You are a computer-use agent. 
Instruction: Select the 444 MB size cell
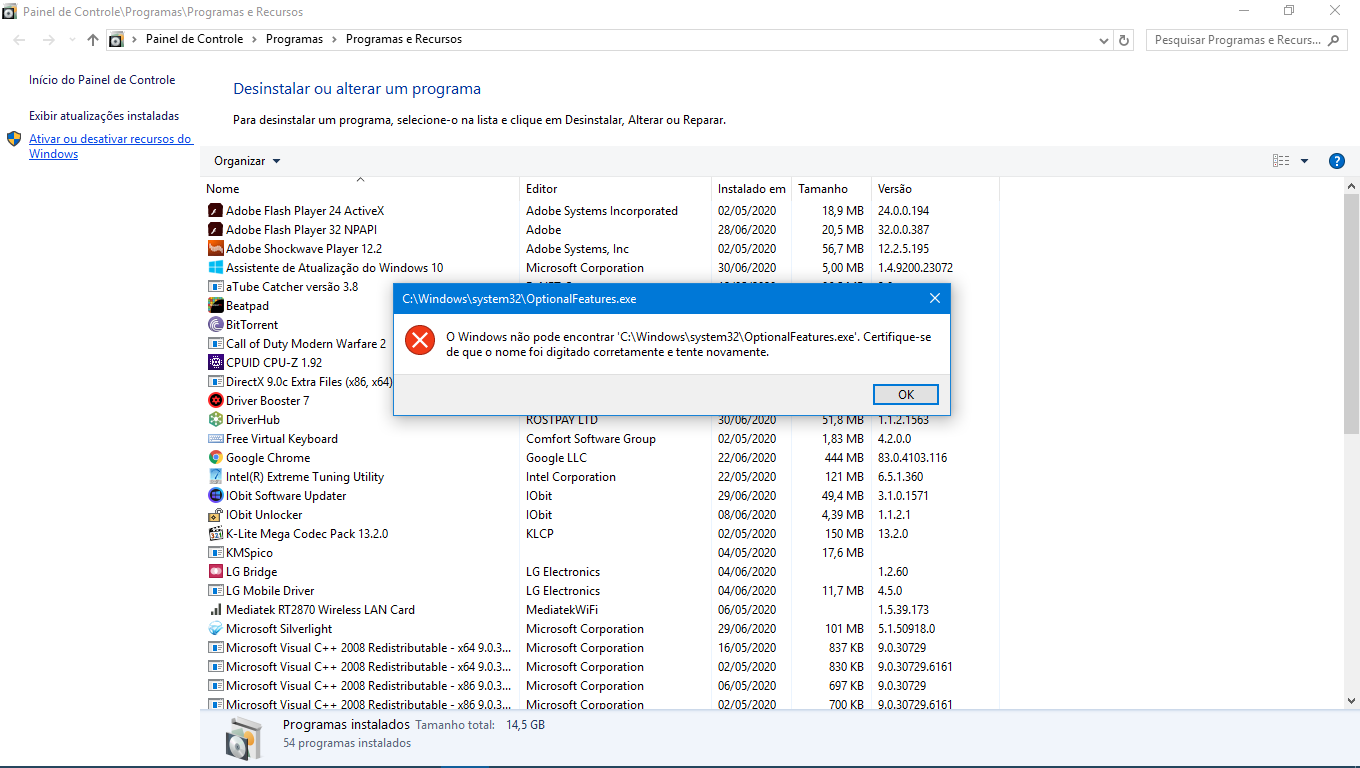click(x=844, y=458)
